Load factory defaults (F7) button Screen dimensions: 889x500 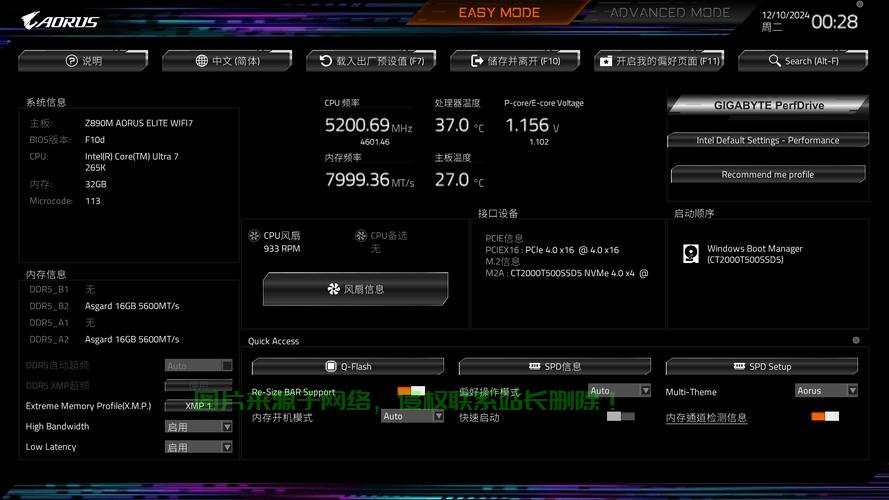click(x=371, y=61)
